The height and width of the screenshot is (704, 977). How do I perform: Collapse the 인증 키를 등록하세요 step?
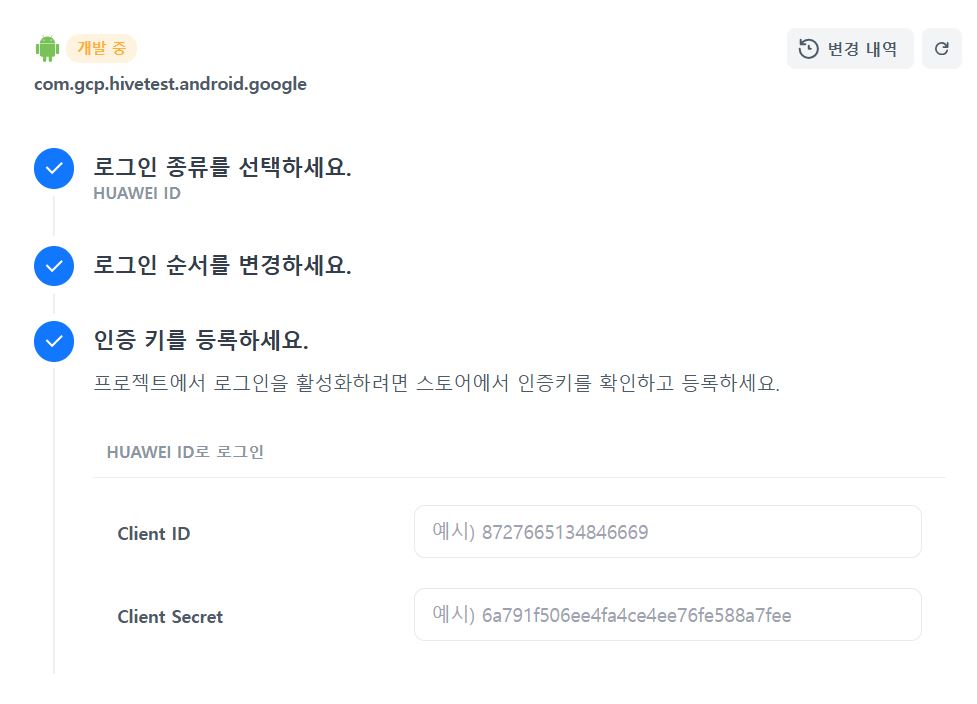point(200,340)
